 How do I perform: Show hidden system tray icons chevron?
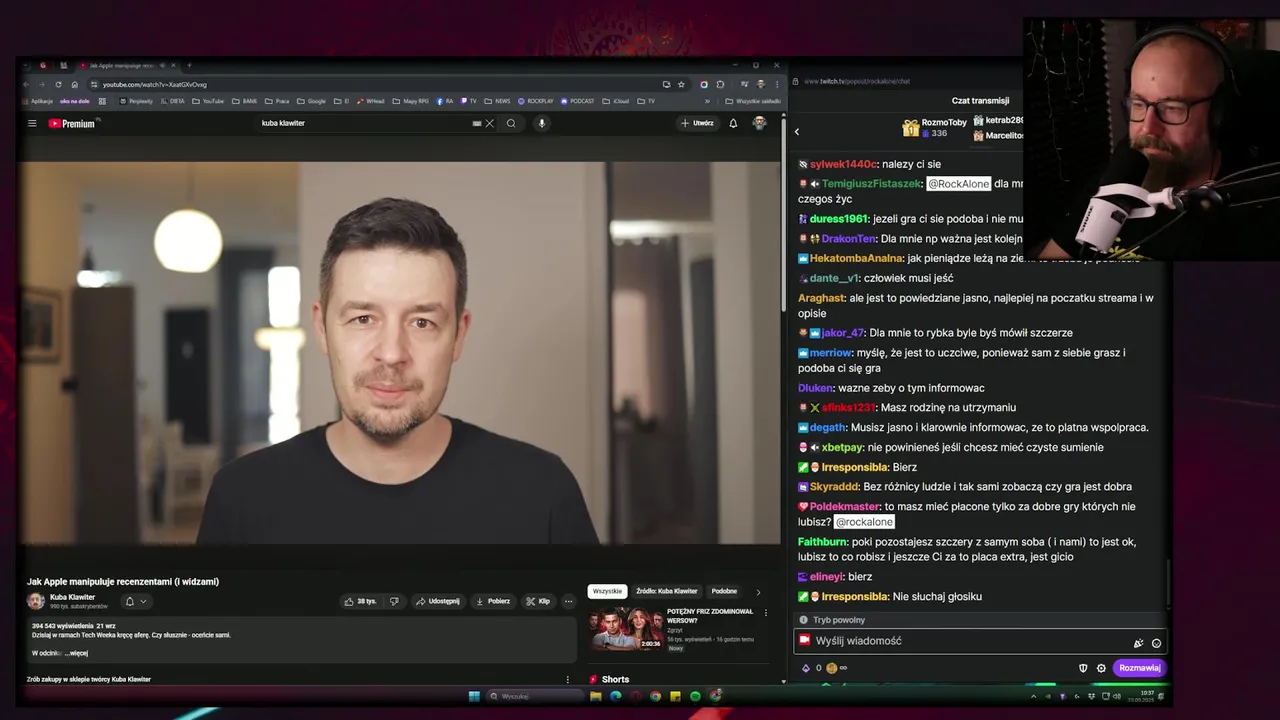[x=1033, y=696]
